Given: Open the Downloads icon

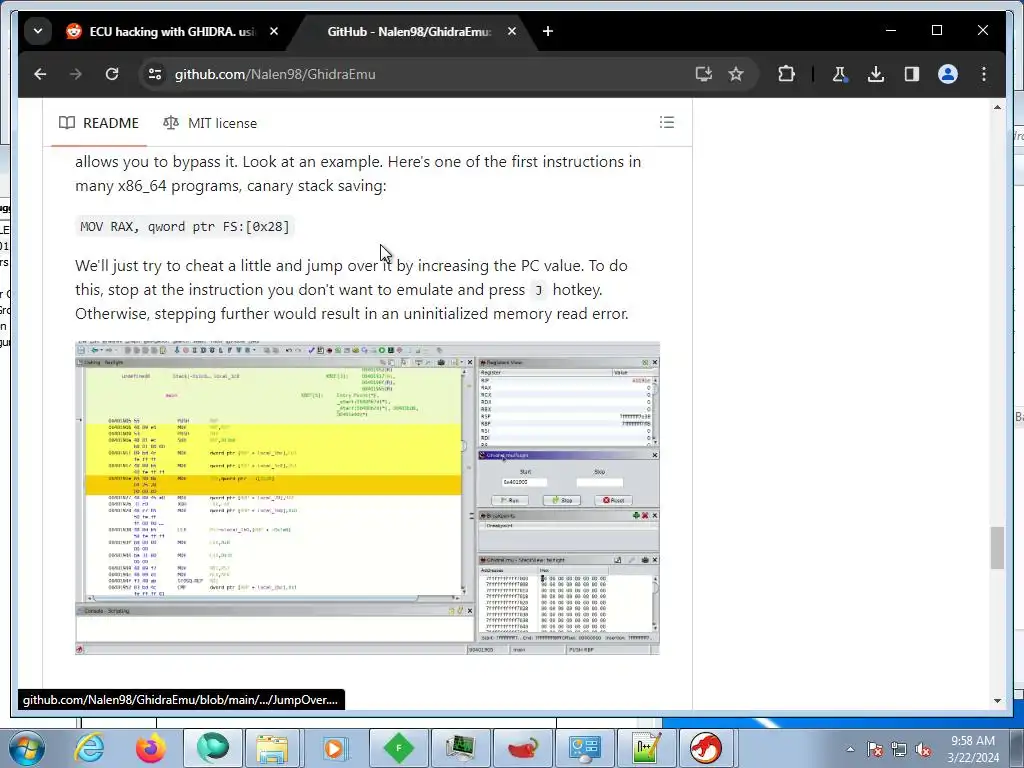Looking at the screenshot, I should pyautogui.click(x=876, y=74).
